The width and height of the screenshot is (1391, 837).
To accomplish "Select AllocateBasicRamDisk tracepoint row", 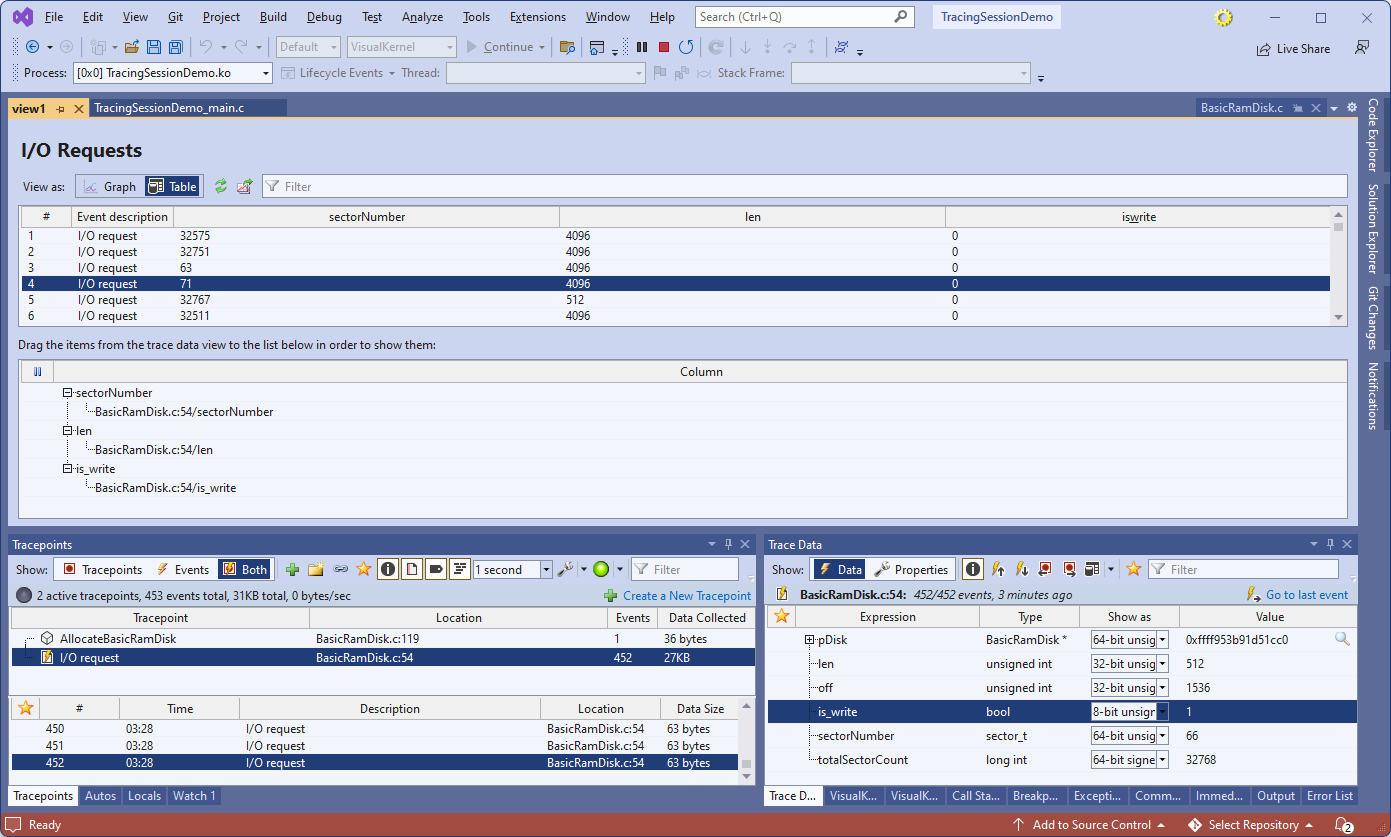I will 383,638.
